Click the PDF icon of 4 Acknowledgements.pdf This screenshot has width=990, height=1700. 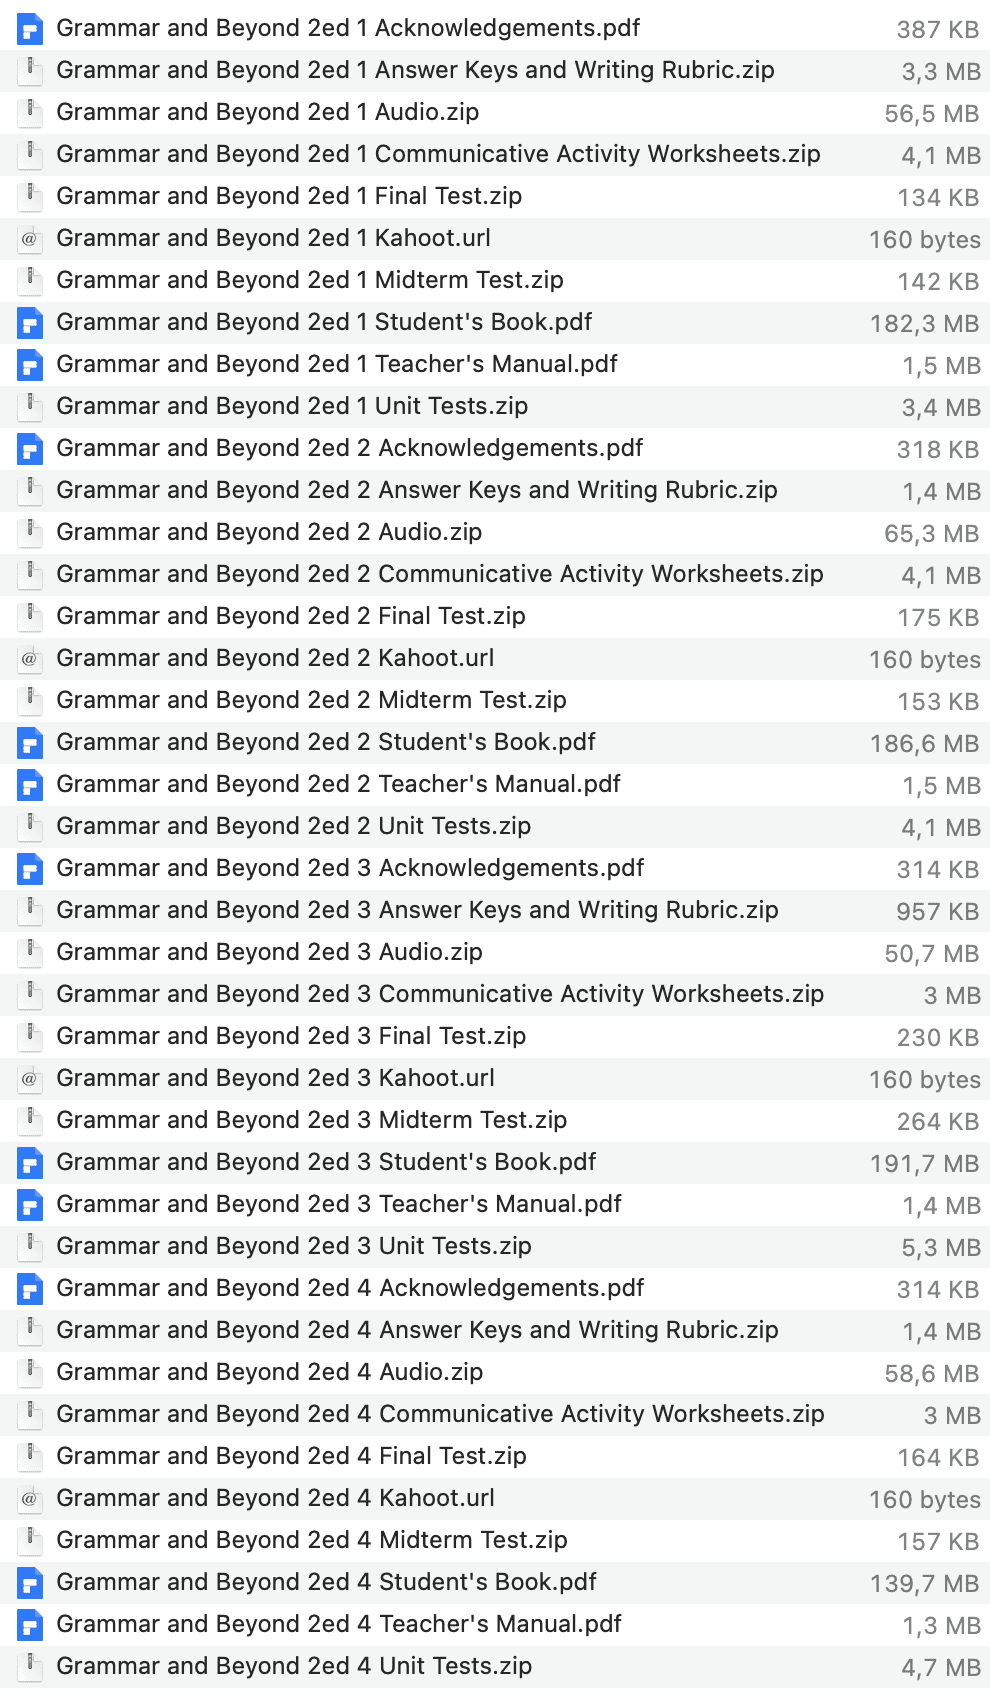pos(30,1289)
